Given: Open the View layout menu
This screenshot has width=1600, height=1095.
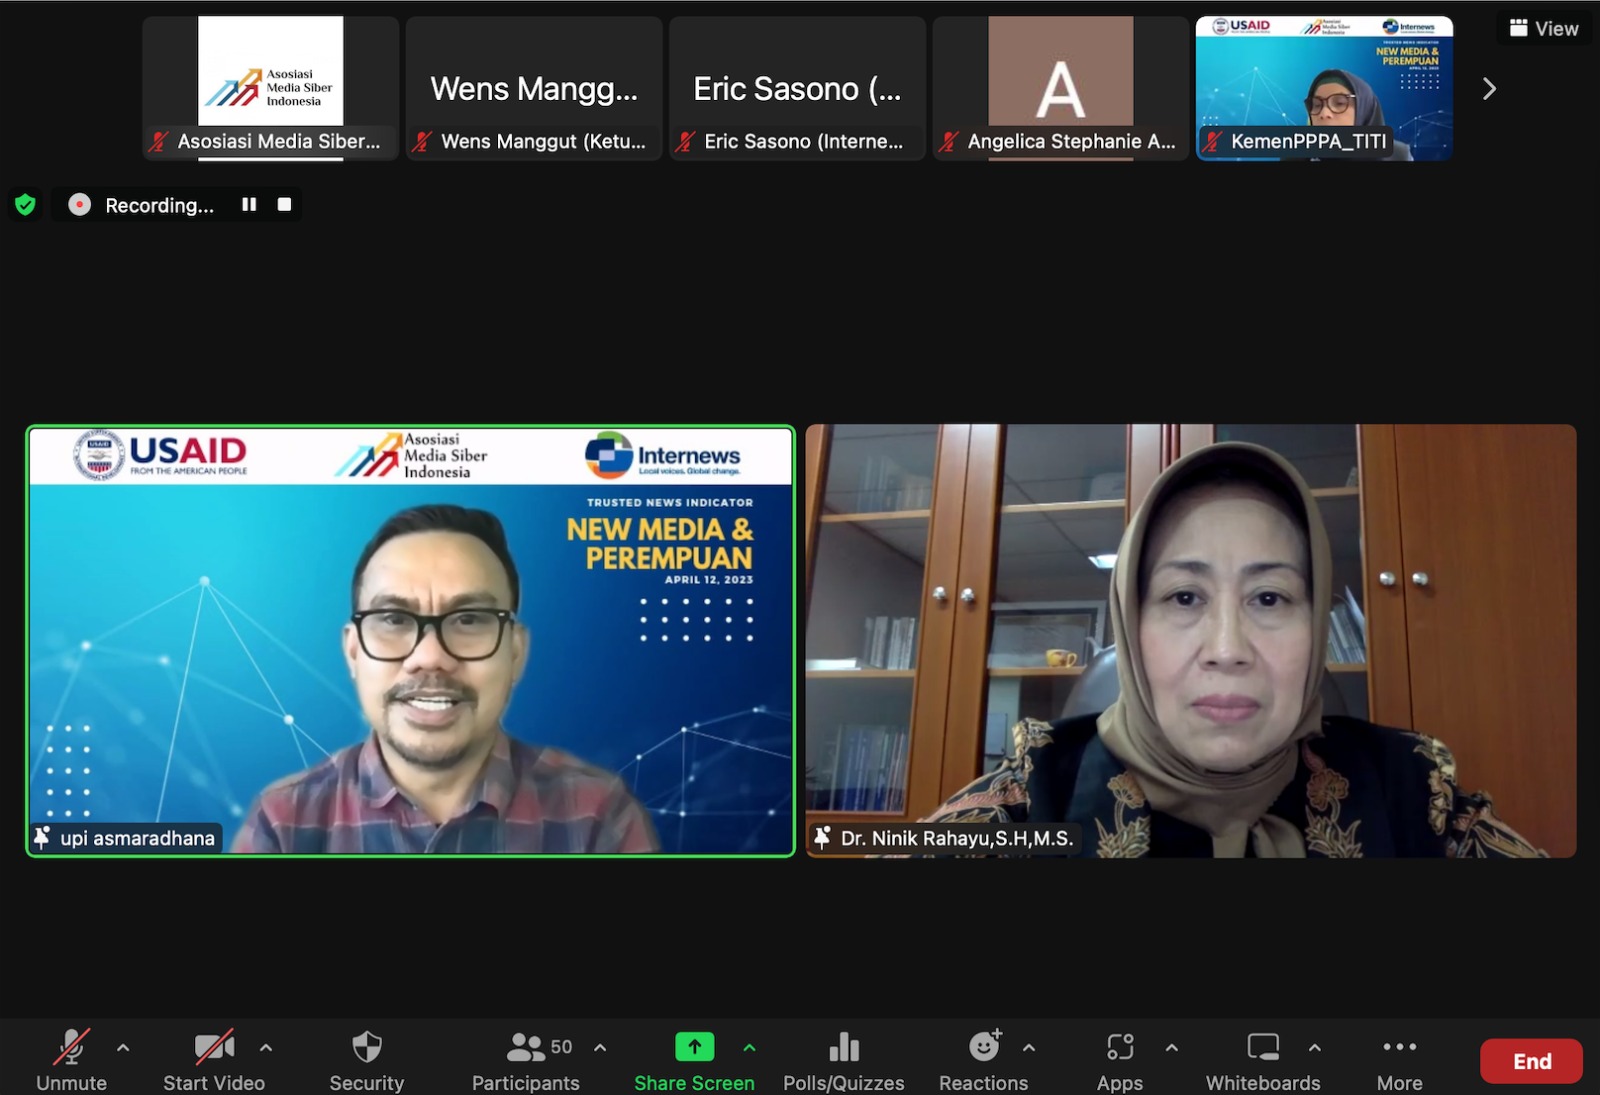Looking at the screenshot, I should (1544, 28).
